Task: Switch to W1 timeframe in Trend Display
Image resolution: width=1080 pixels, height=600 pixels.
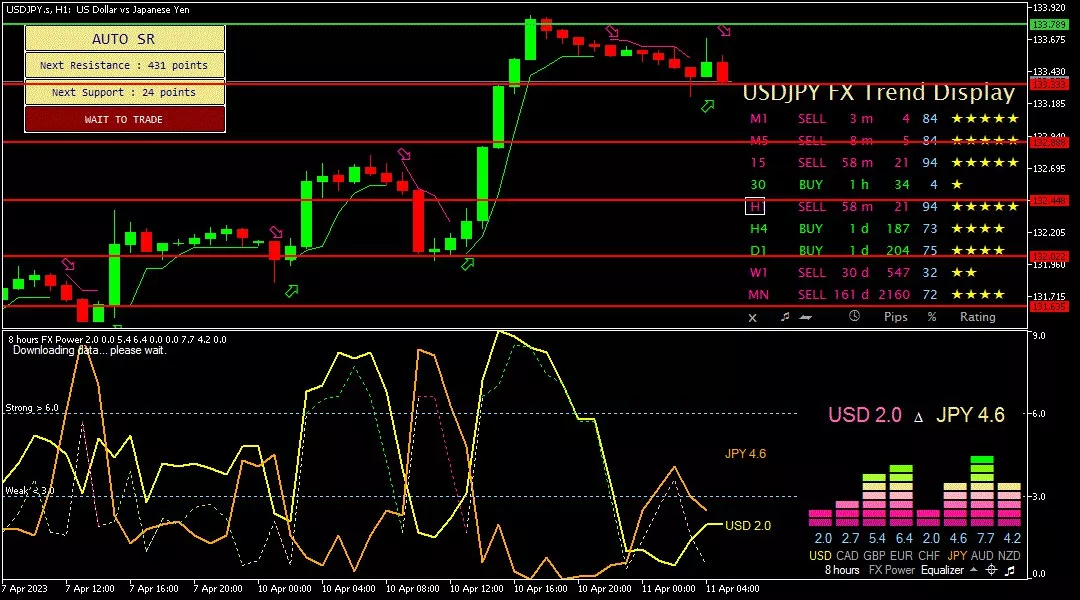Action: pos(758,273)
